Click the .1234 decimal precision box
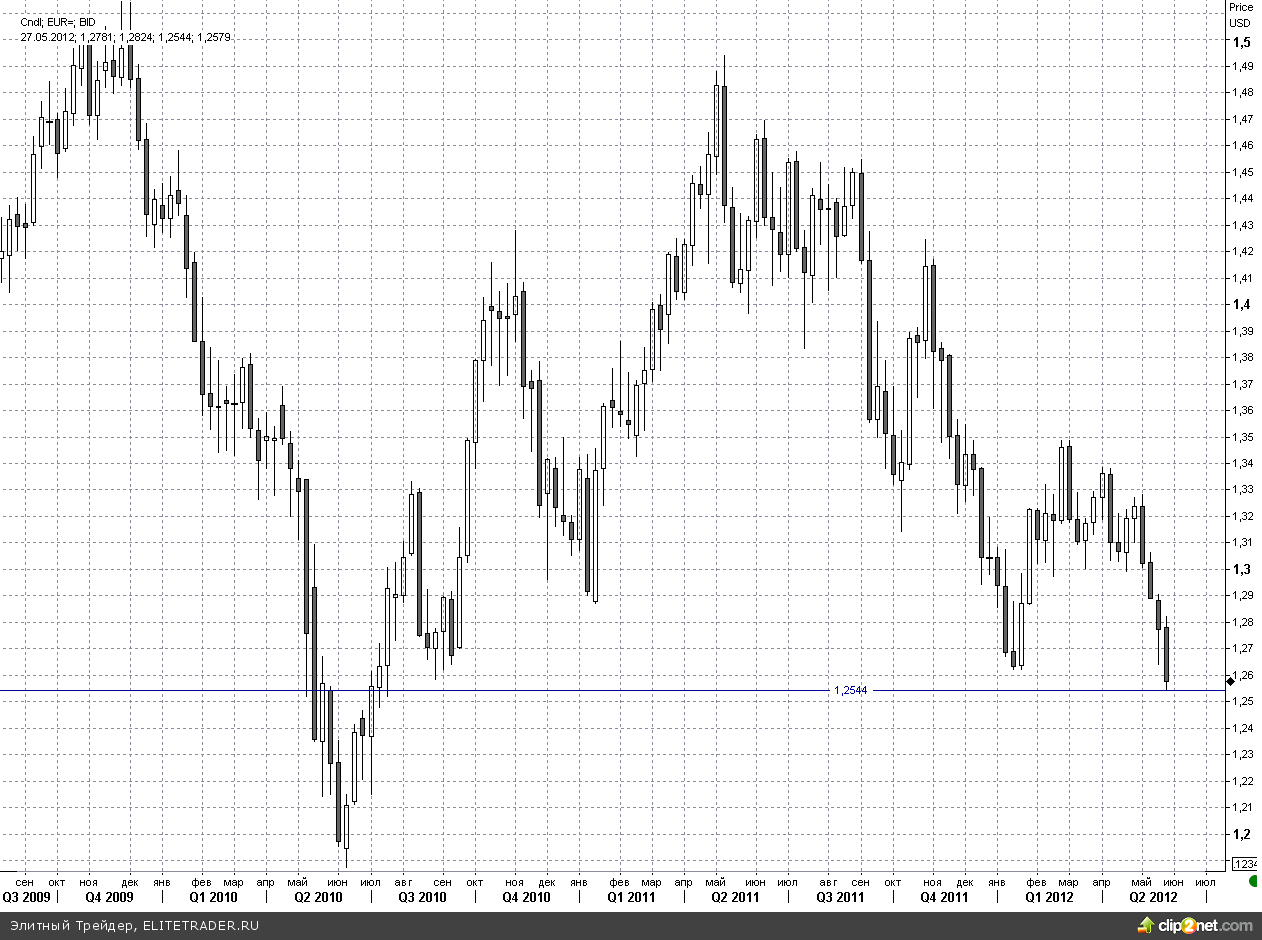Viewport: 1262px width, 940px height. 1245,864
